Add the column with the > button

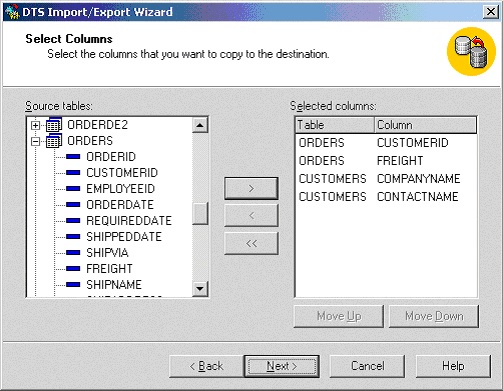point(251,189)
